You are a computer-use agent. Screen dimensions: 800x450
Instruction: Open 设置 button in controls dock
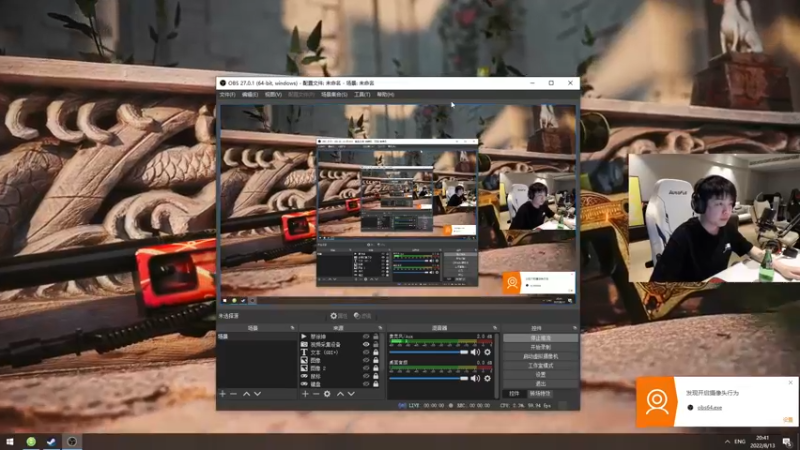[x=540, y=374]
